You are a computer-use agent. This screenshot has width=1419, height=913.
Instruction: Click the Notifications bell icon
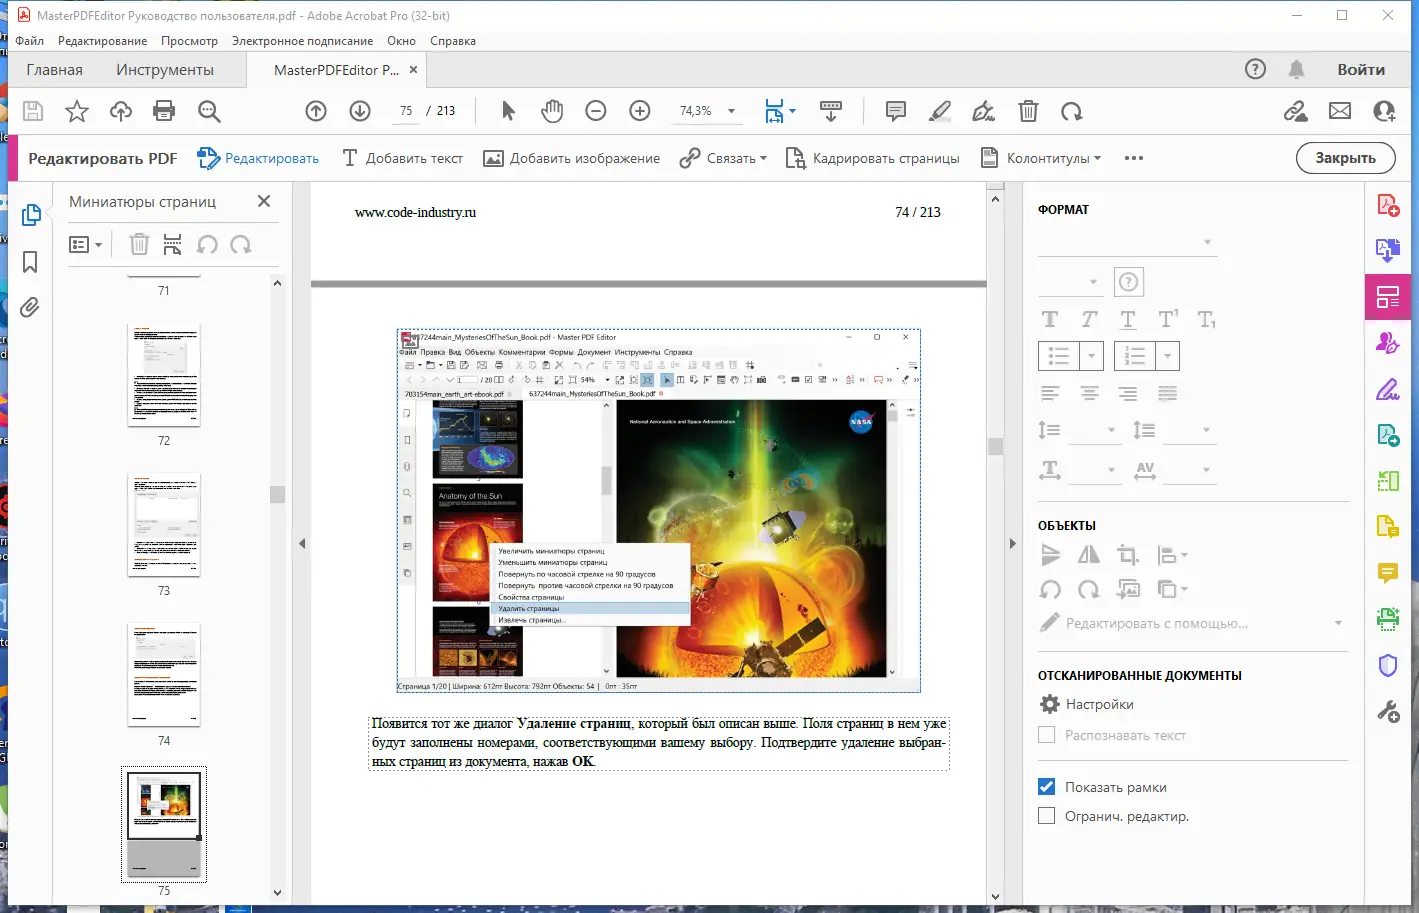1296,69
